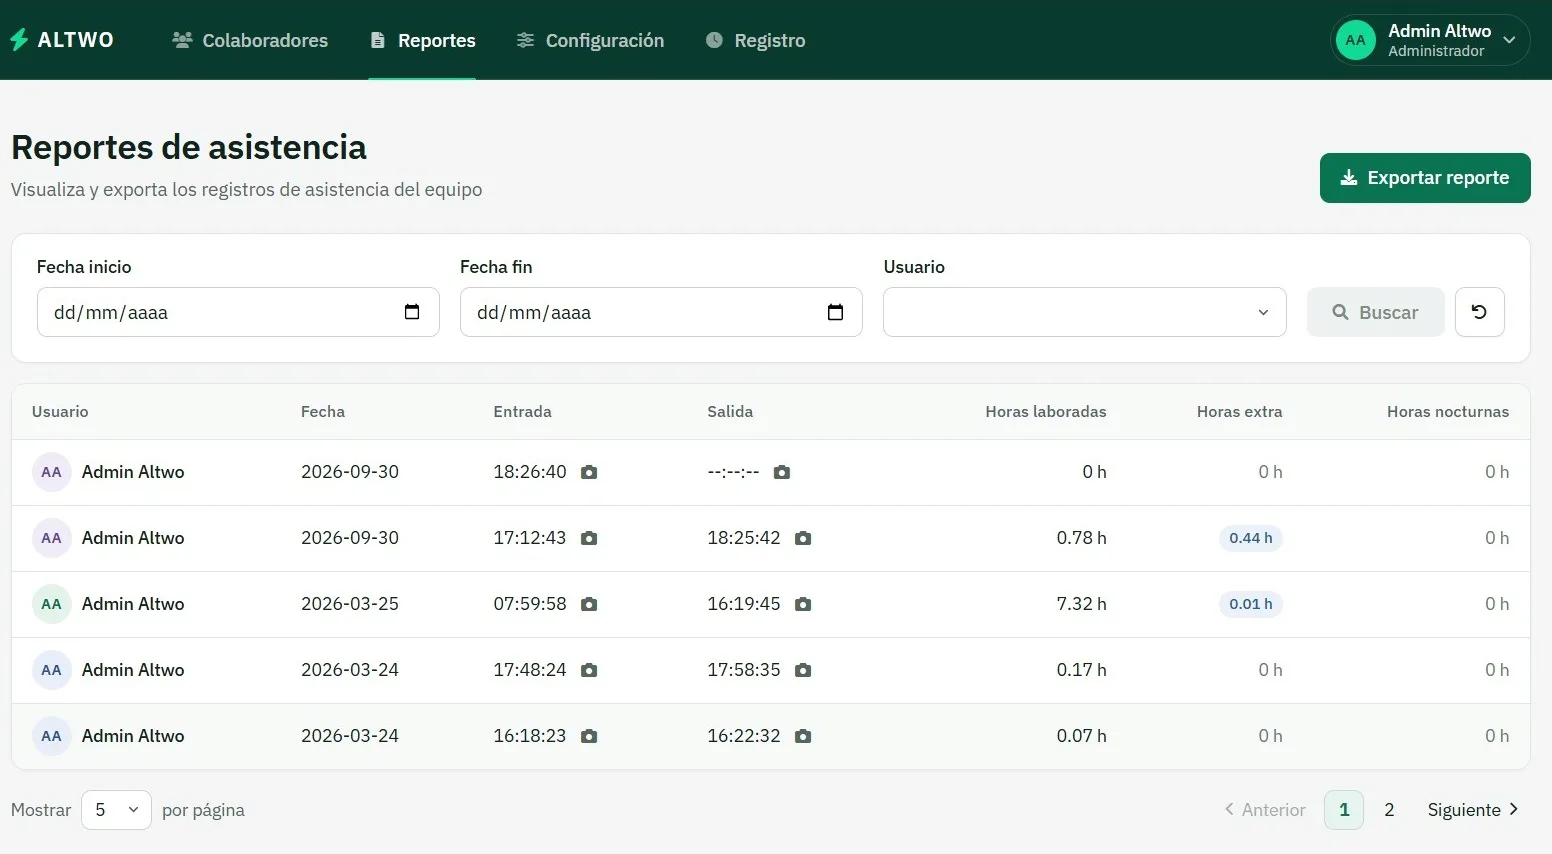This screenshot has width=1552, height=854.
Task: Go to the Colaboradores section
Action: click(250, 40)
